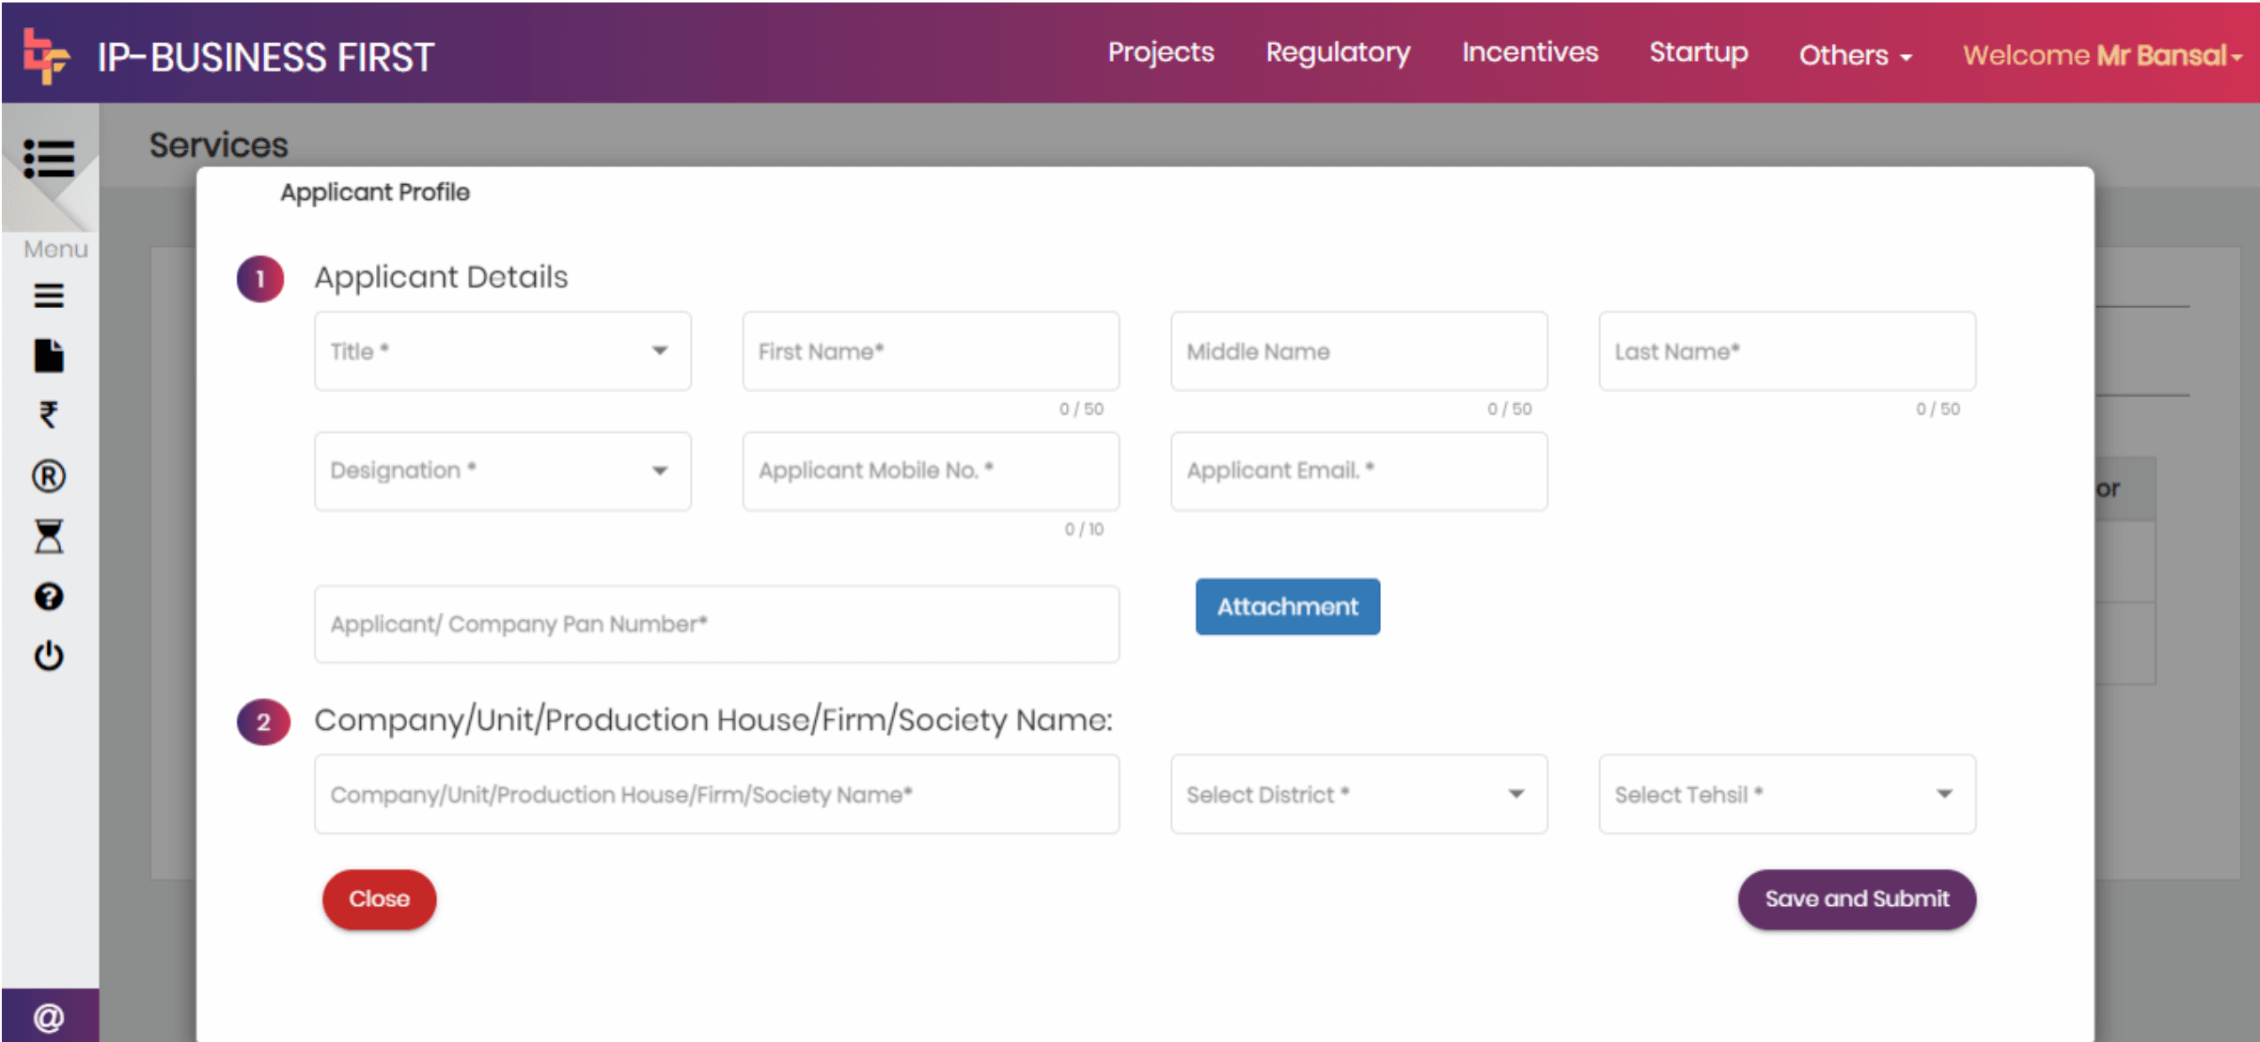This screenshot has width=2260, height=1042.
Task: Open the list menu icon at sidebar top
Action: tap(49, 158)
